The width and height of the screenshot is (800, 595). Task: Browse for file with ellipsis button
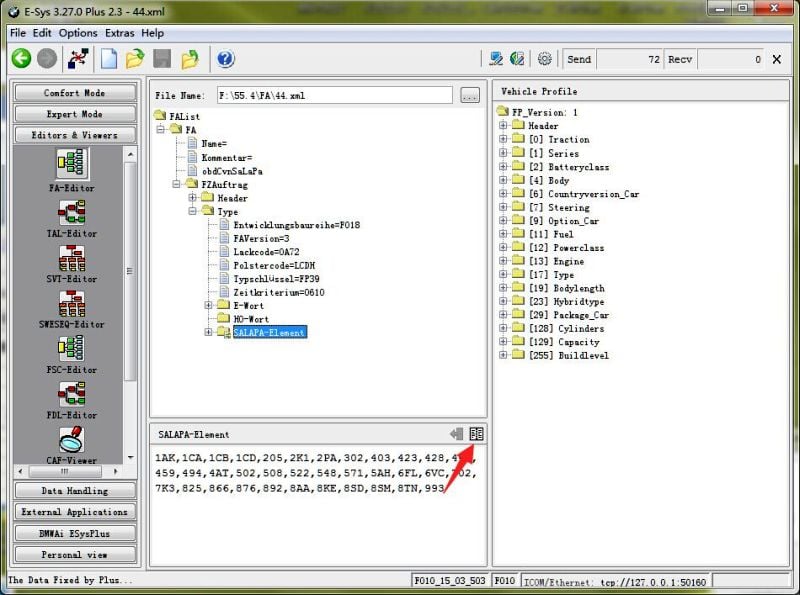pyautogui.click(x=469, y=95)
